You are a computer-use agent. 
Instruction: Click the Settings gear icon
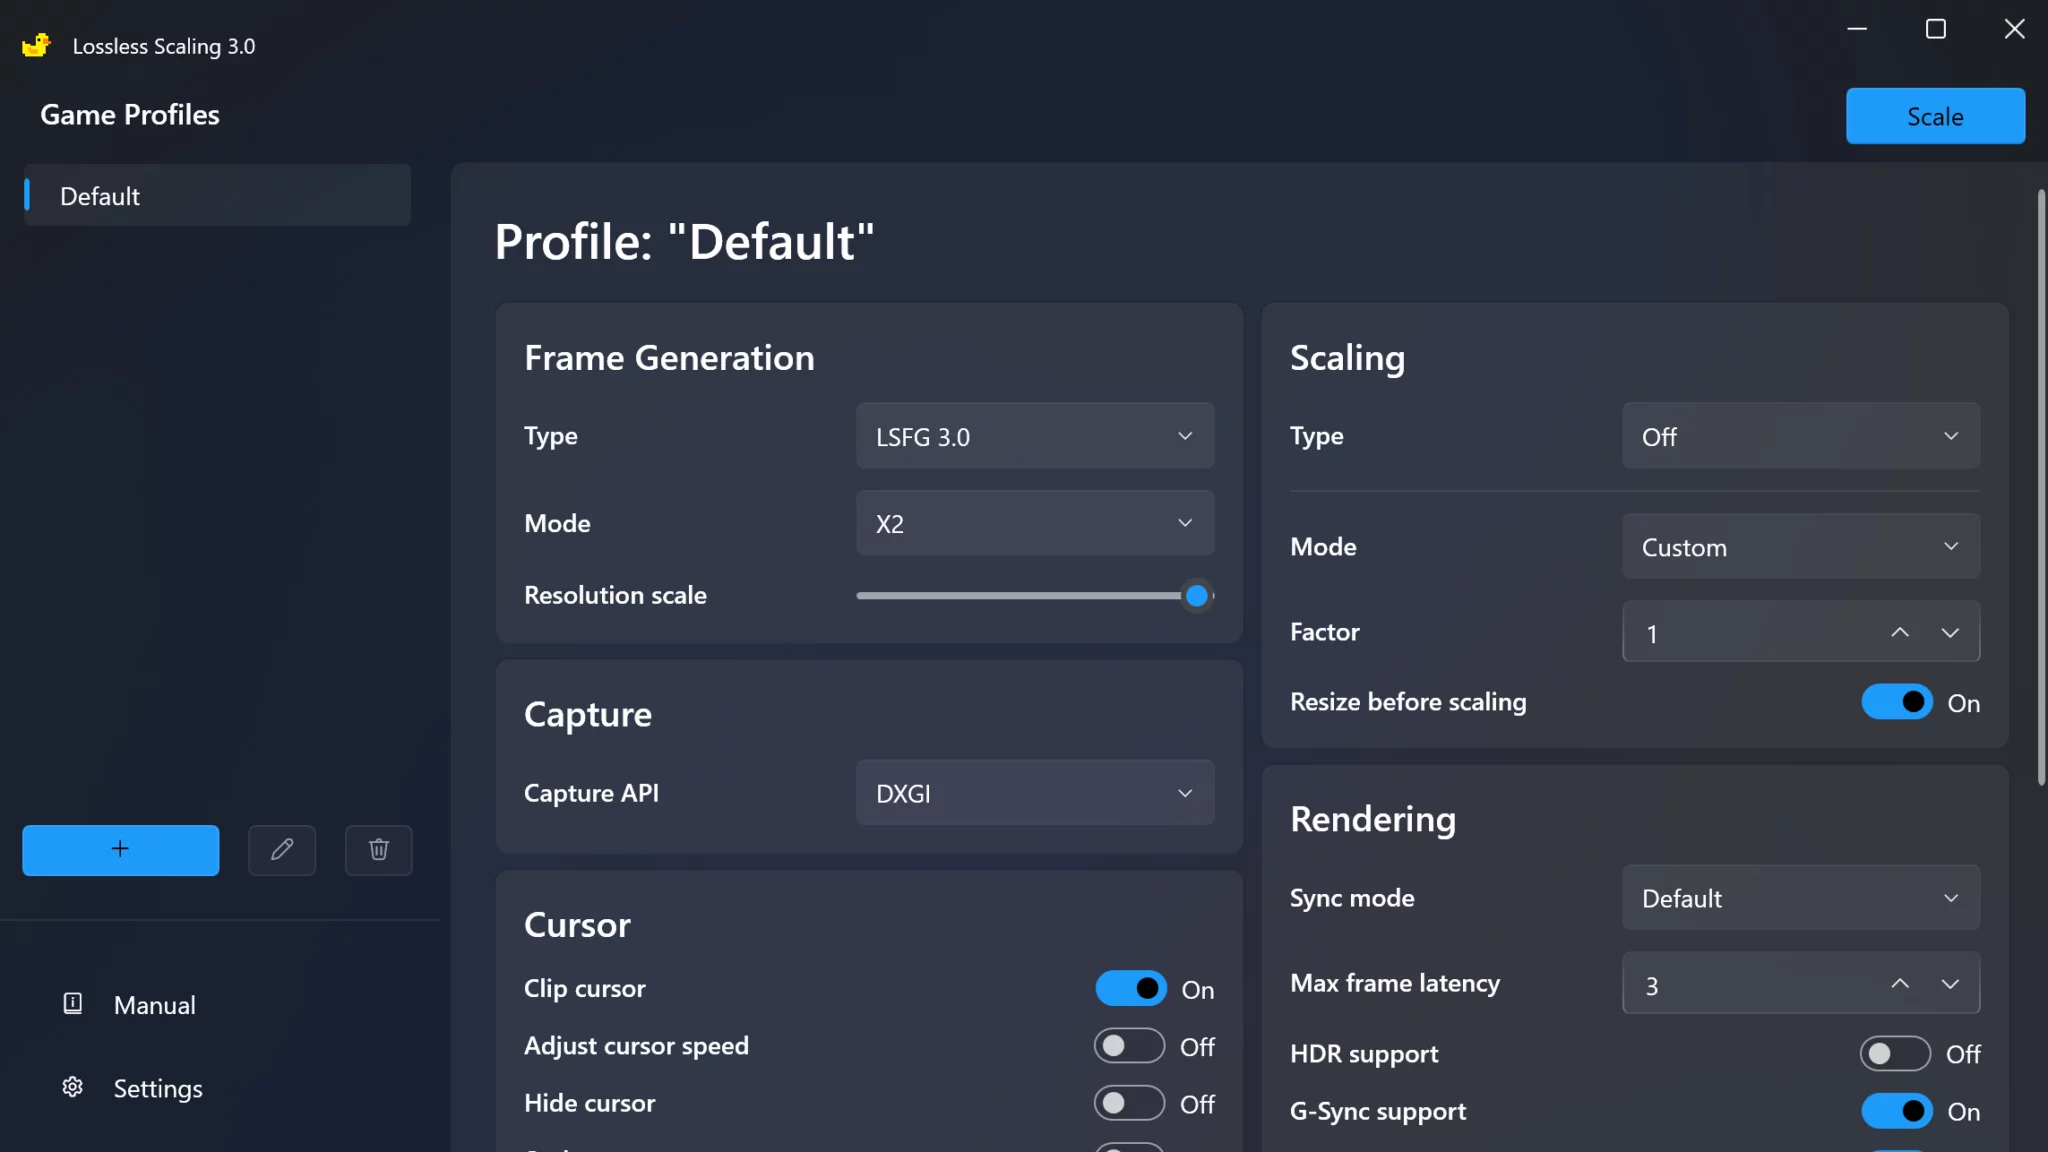pyautogui.click(x=72, y=1087)
